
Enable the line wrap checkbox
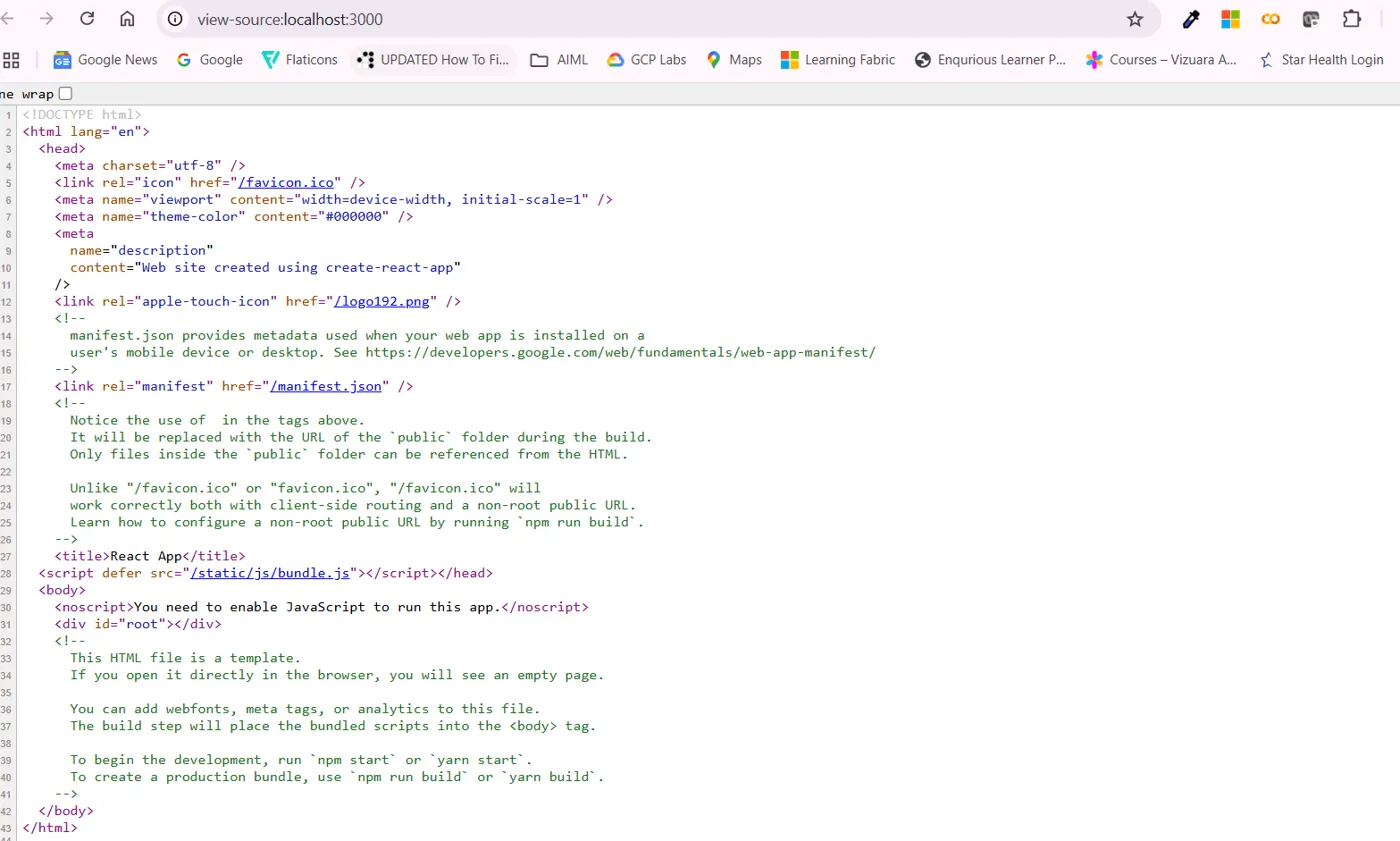pos(66,94)
